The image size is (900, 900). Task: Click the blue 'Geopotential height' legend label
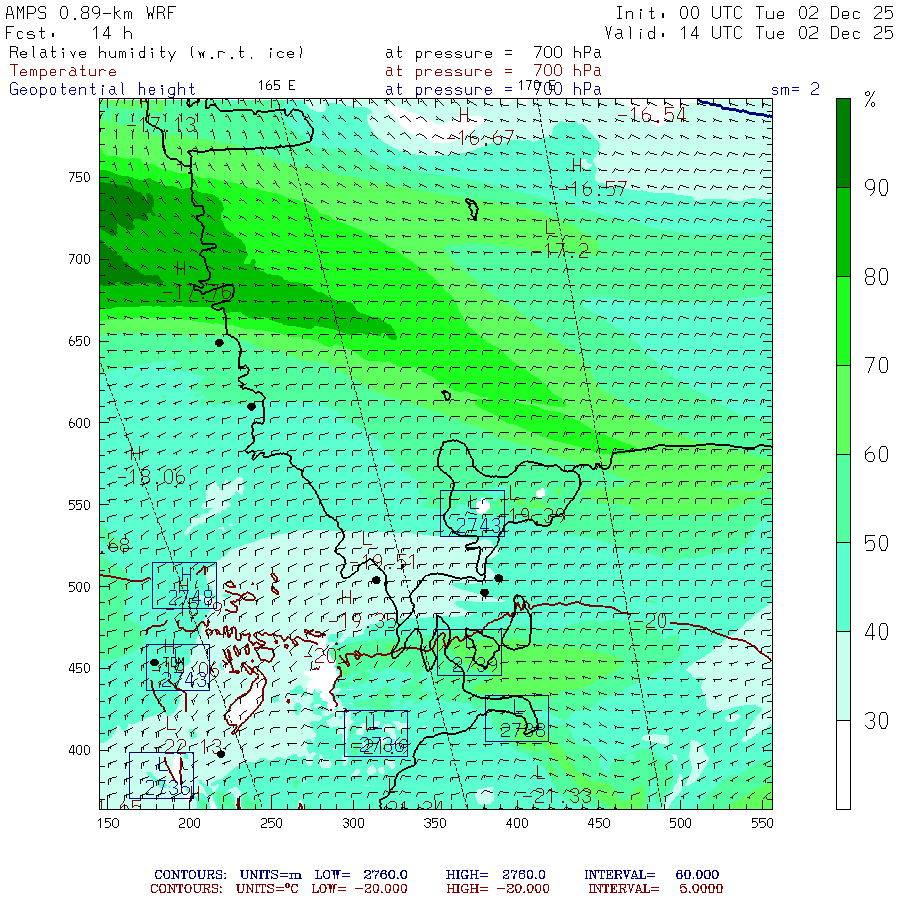click(102, 90)
